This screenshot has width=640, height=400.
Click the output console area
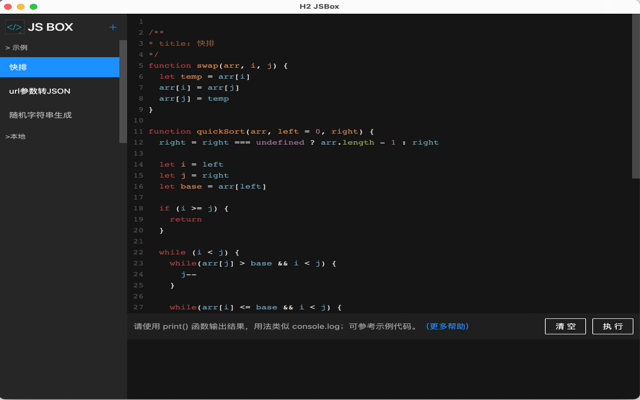(x=383, y=368)
